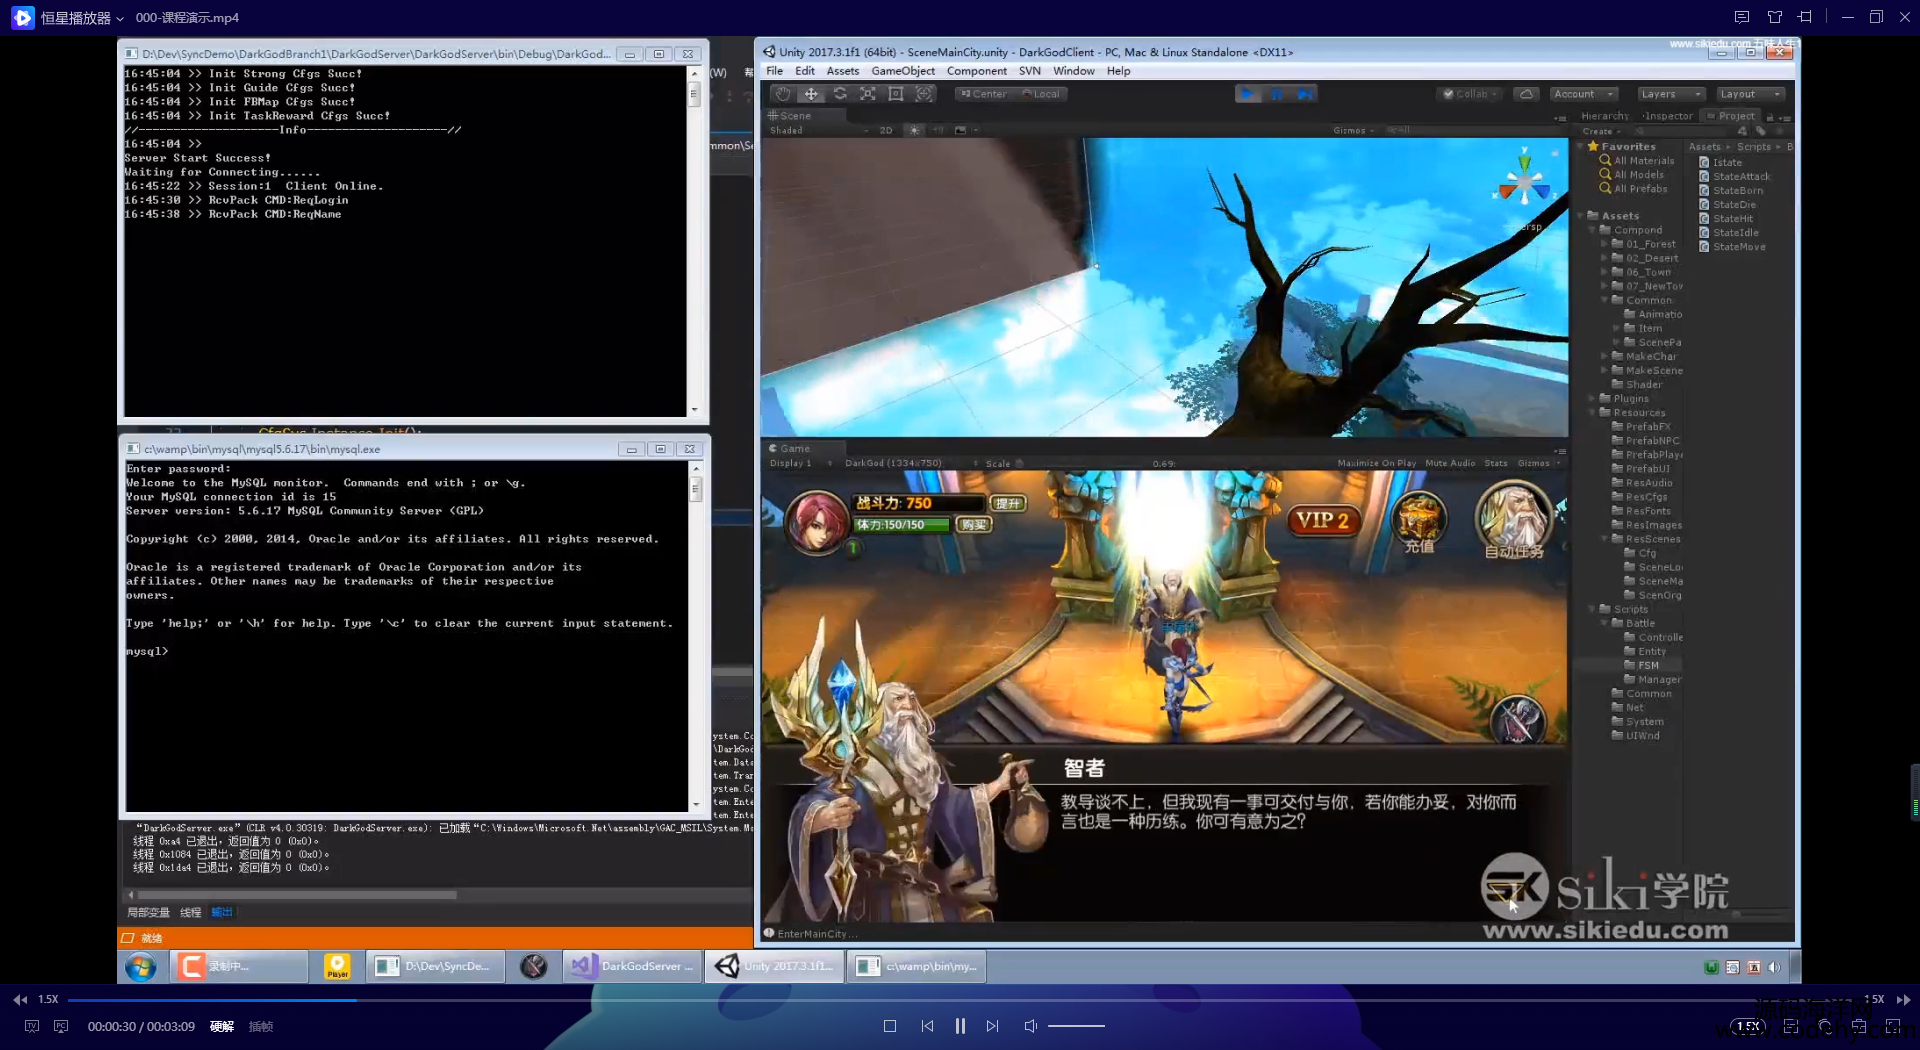1920x1050 pixels.
Task: Open the Shaded draw mode dropdown
Action: [x=817, y=130]
